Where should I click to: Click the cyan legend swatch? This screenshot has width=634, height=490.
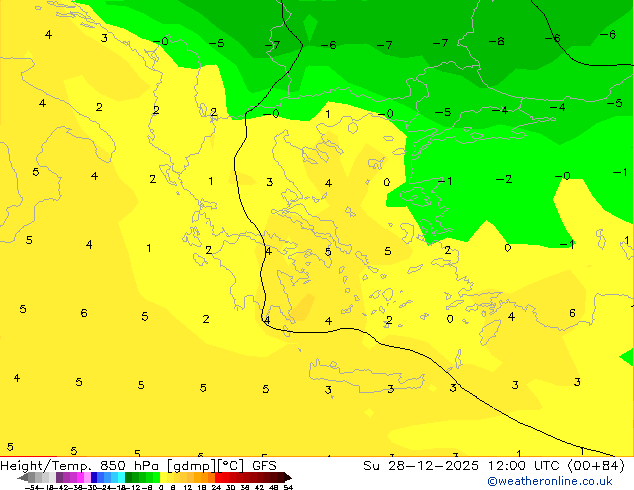[x=121, y=477]
